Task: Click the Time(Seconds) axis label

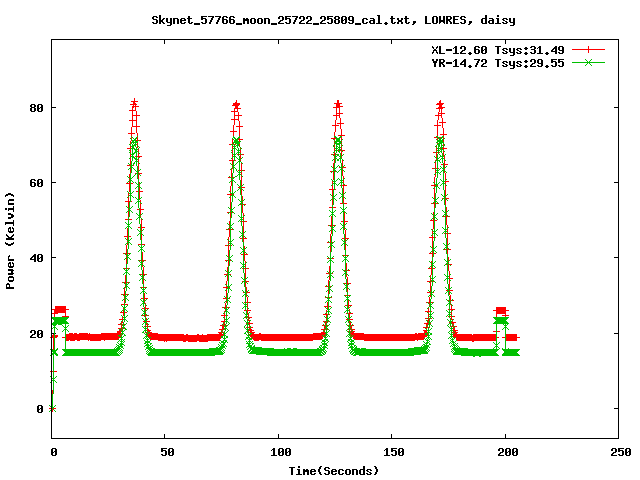Action: [333, 471]
